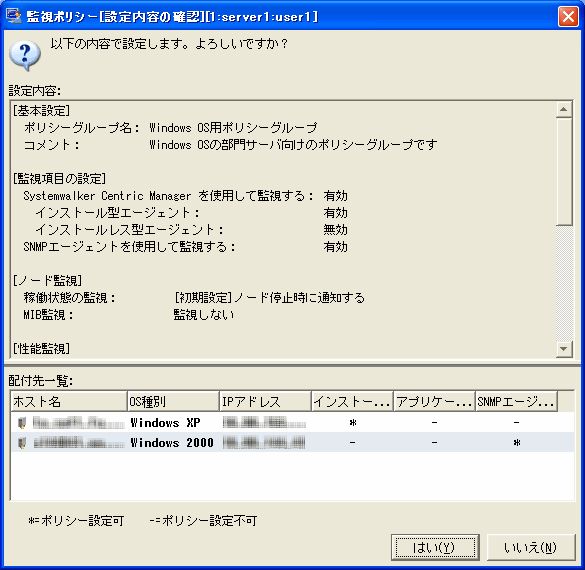This screenshot has height=570, width=585.
Task: Confirm settings with the はい(Y) button
Action: tap(435, 547)
